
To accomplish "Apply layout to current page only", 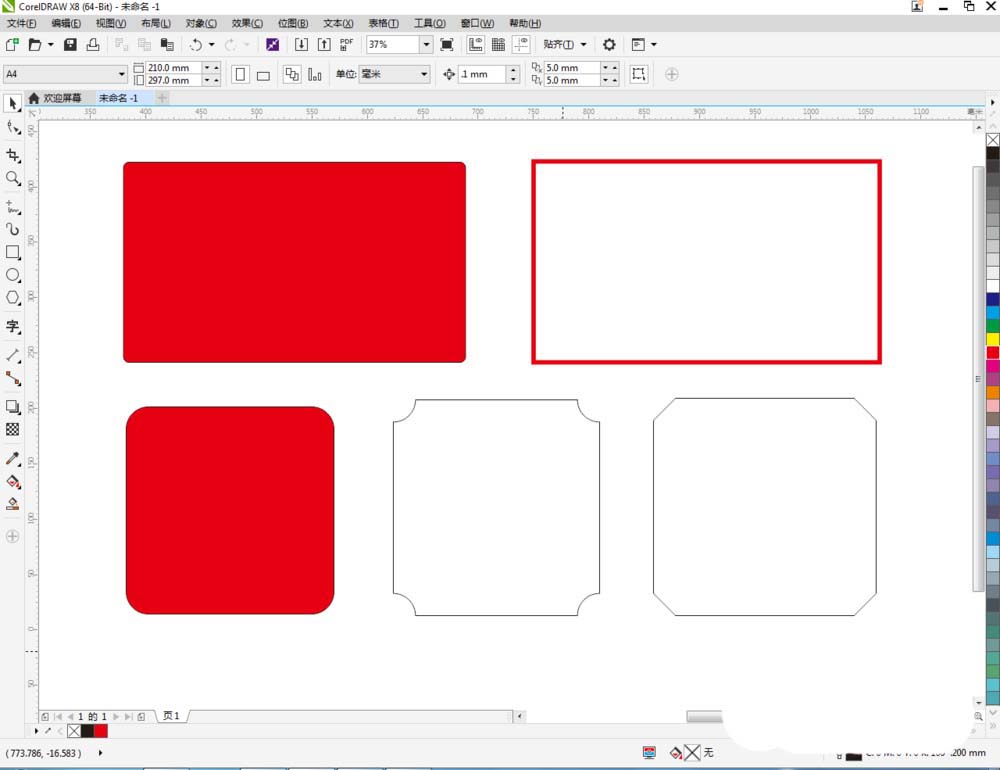I will (314, 75).
